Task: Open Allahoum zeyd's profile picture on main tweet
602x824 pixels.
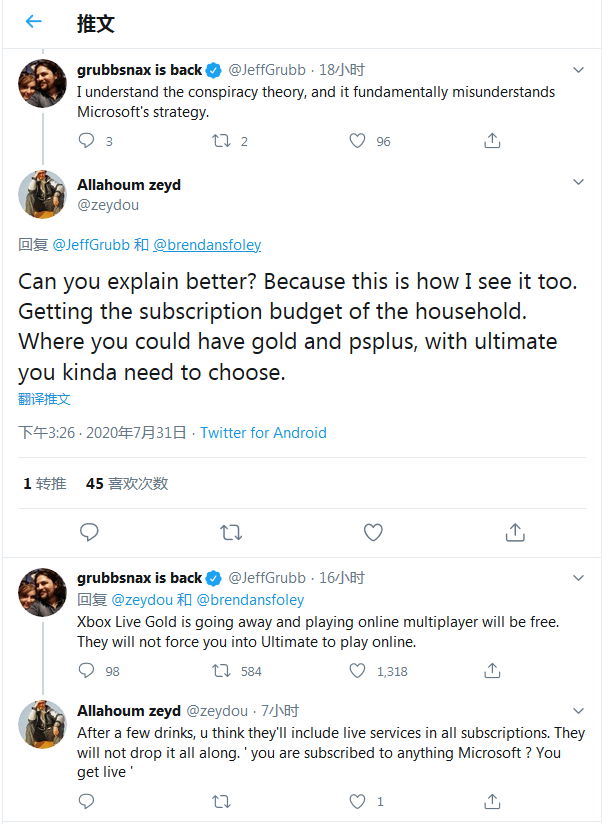Action: pyautogui.click(x=42, y=194)
